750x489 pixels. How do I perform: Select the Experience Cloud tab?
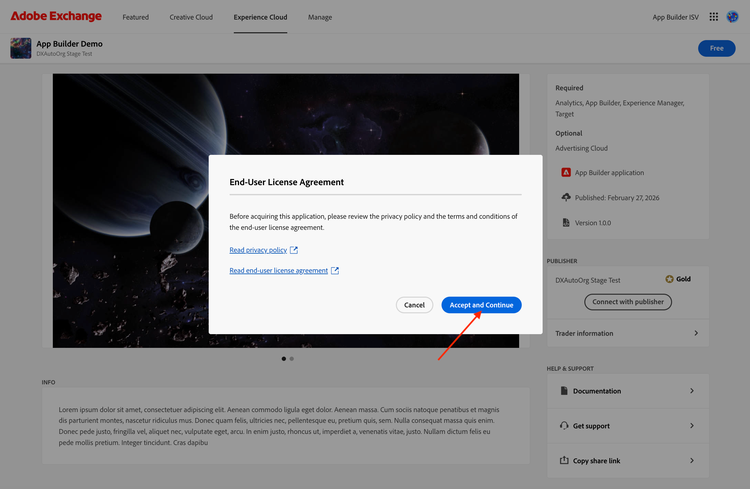[260, 17]
